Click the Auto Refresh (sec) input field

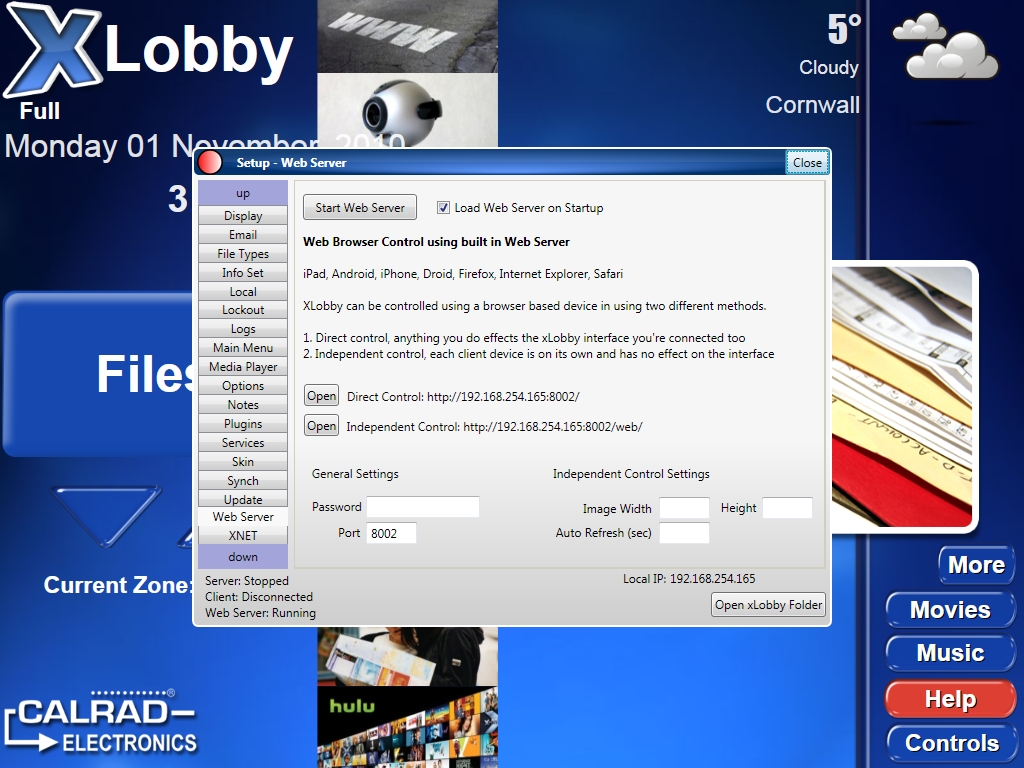[x=684, y=533]
